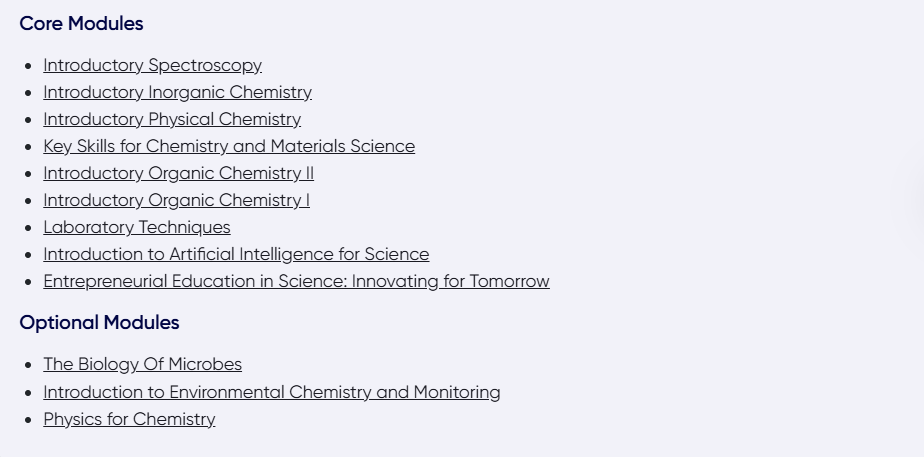Select the Introductory Organic Chemistry II link
Screen dimensions: 924x457
178,173
